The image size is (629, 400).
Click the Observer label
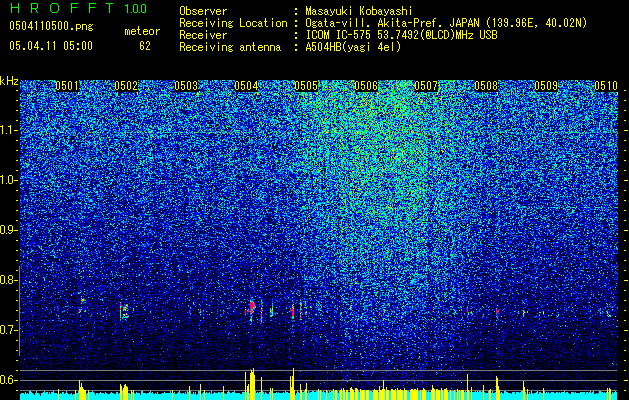pyautogui.click(x=203, y=11)
